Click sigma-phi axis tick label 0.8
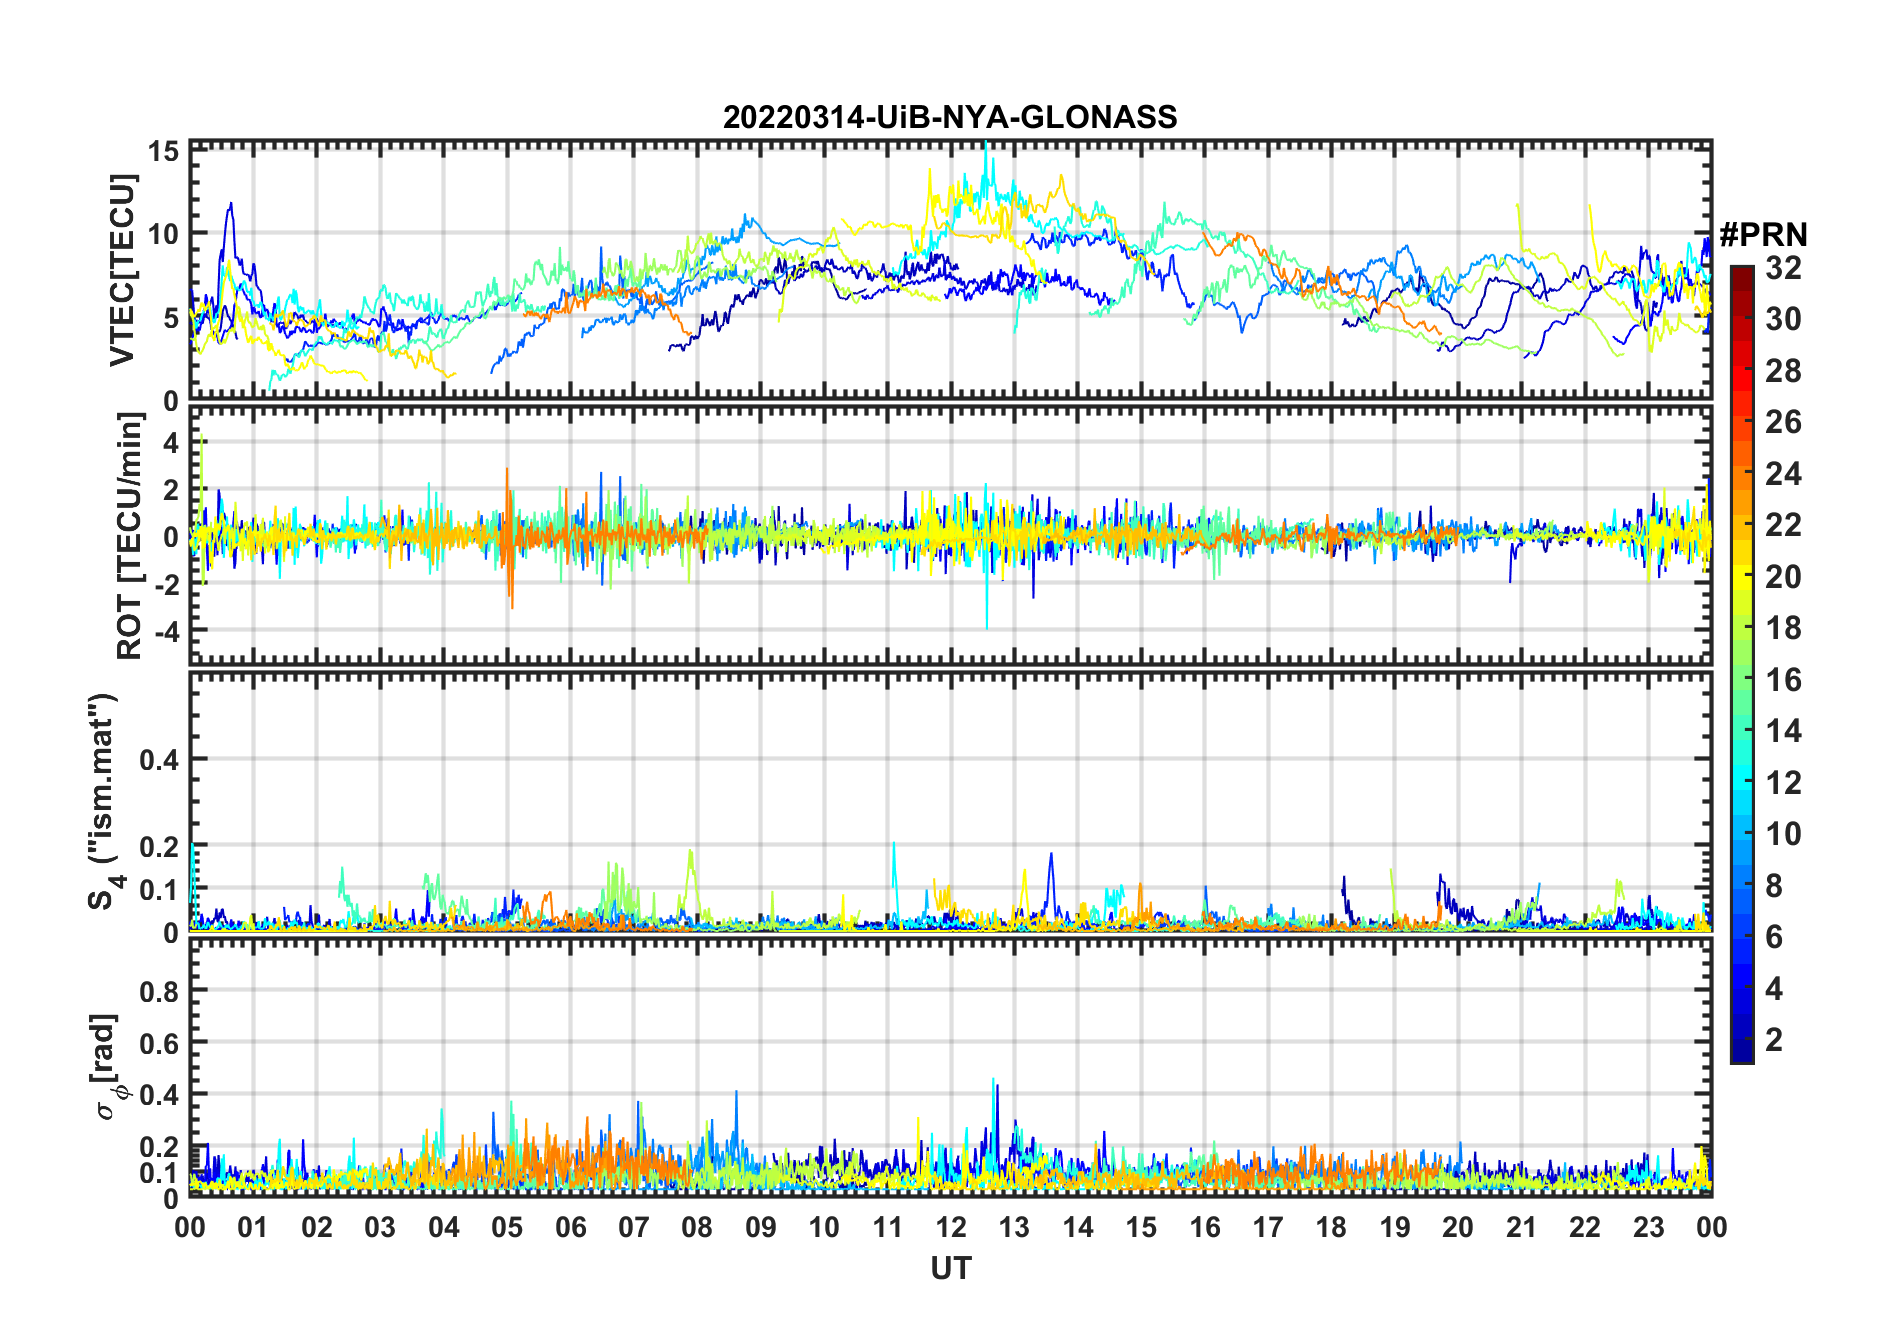Screen dimensions: 1902x1330 159,991
